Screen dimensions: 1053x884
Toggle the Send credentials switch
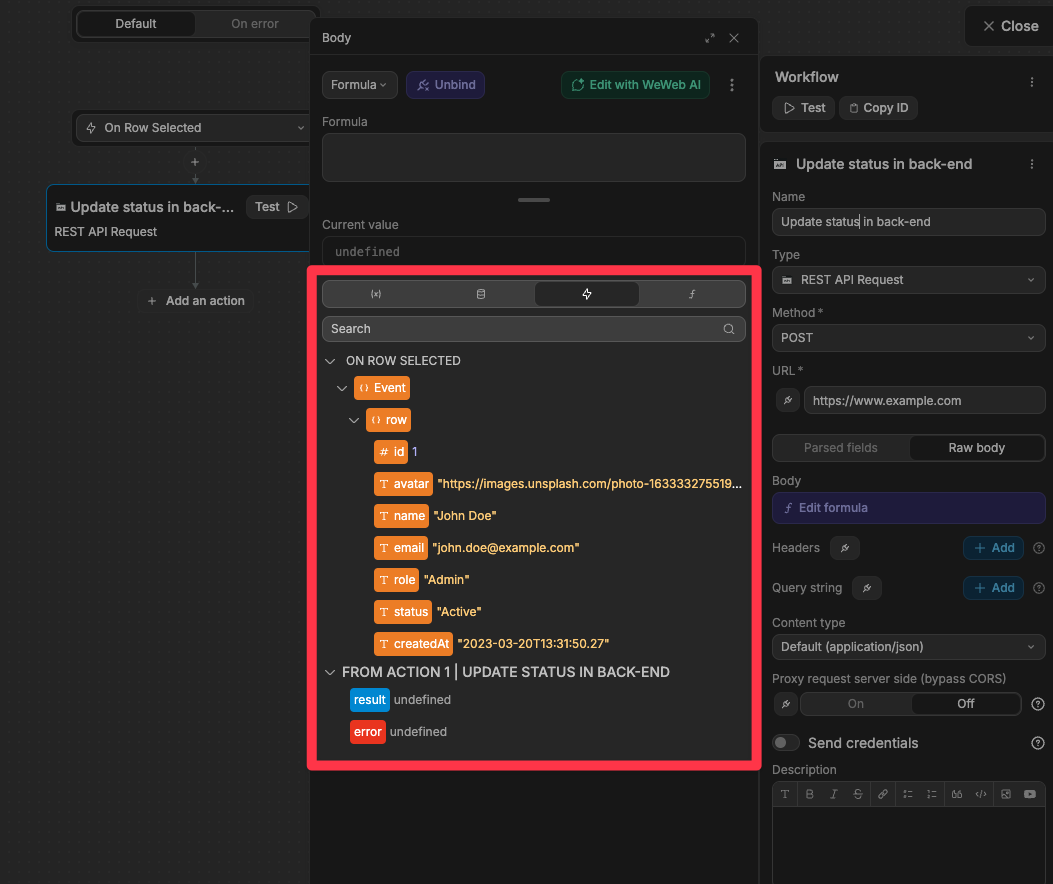pos(787,743)
